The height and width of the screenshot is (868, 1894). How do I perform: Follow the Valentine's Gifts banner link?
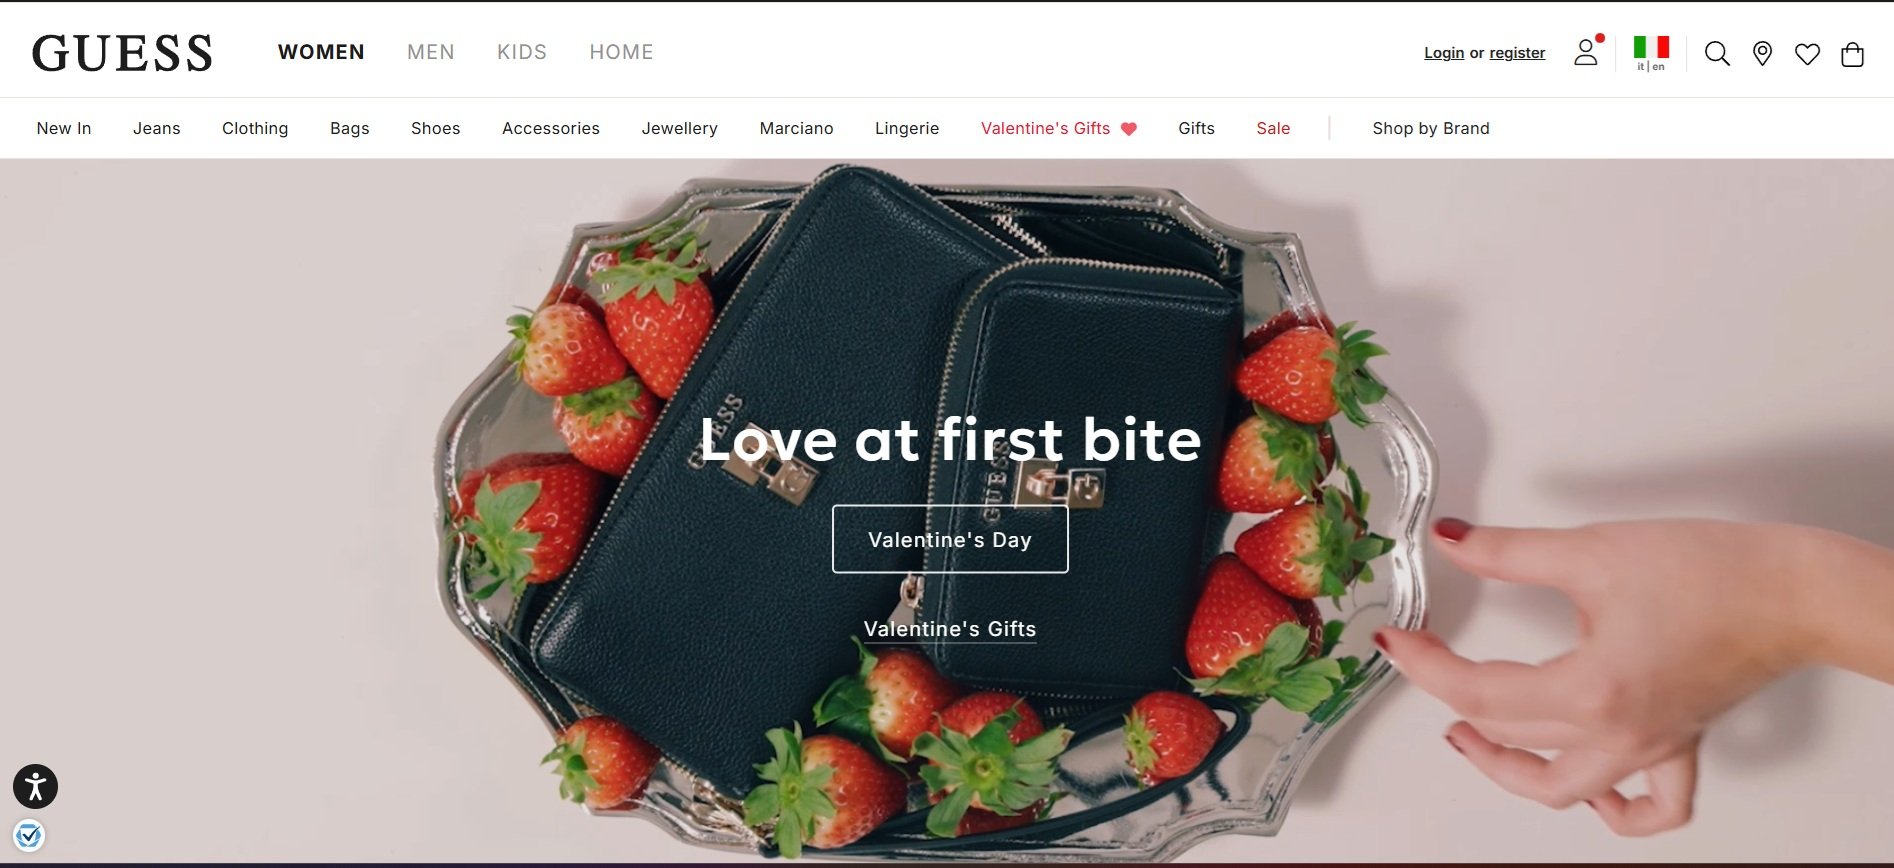tap(950, 629)
